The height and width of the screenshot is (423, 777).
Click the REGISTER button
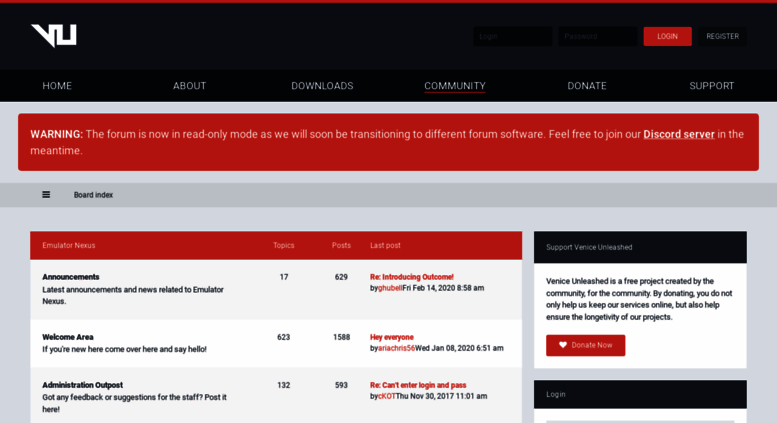722,36
